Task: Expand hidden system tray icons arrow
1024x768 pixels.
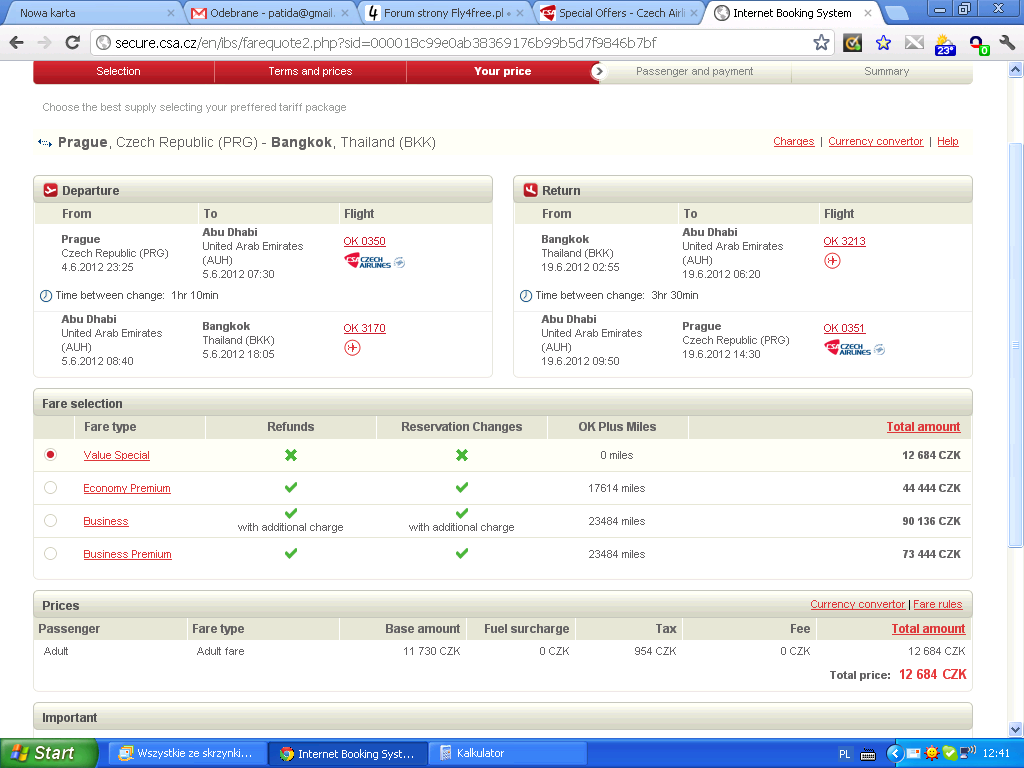Action: 894,754
